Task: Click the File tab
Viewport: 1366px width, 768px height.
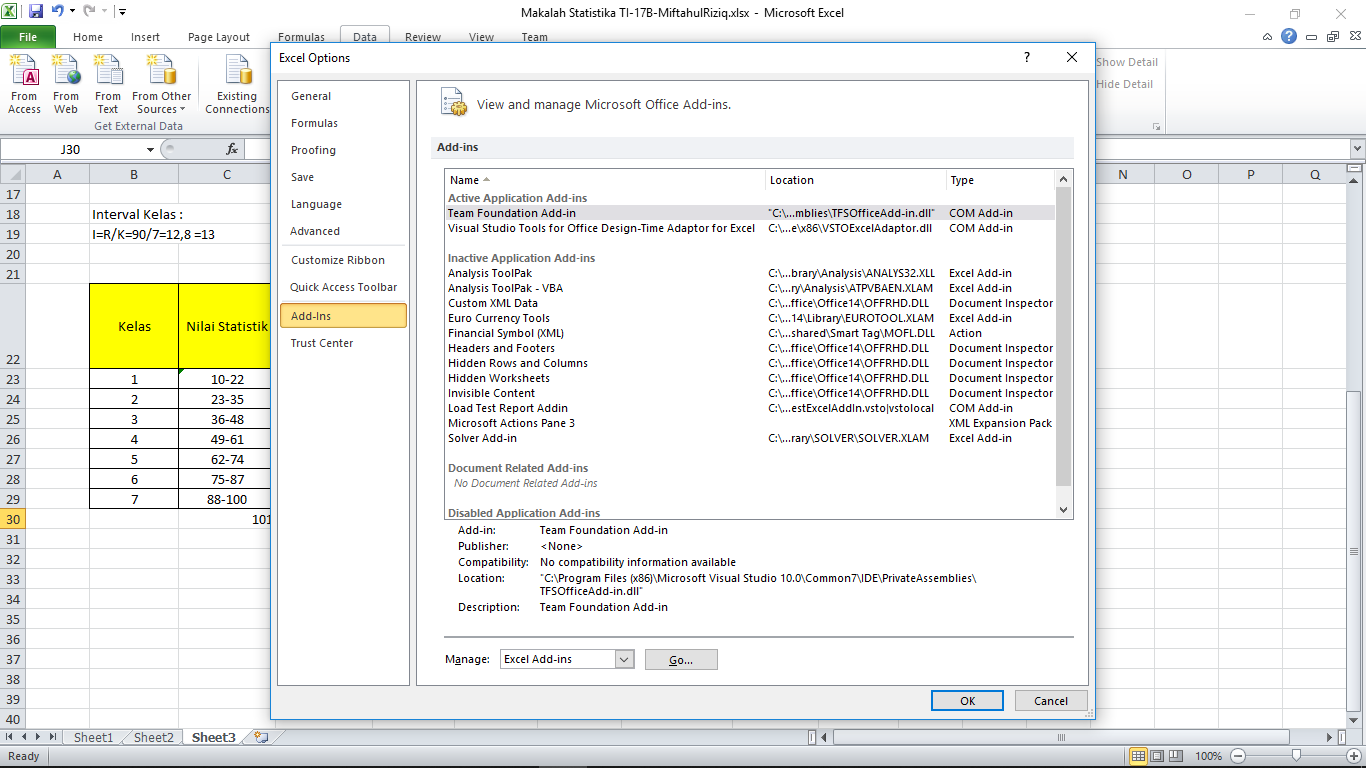Action: pyautogui.click(x=28, y=37)
